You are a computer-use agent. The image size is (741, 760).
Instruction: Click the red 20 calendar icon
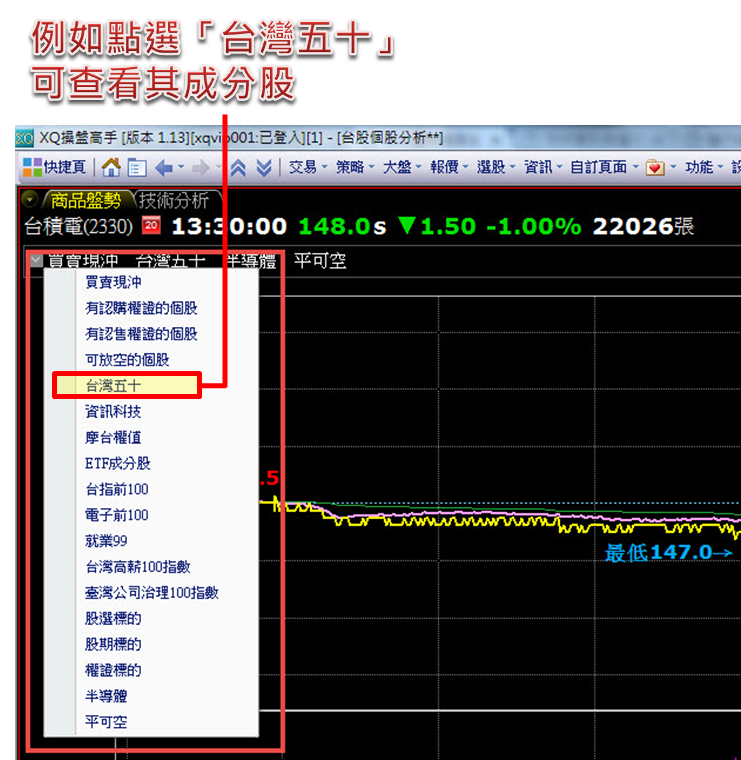(152, 225)
